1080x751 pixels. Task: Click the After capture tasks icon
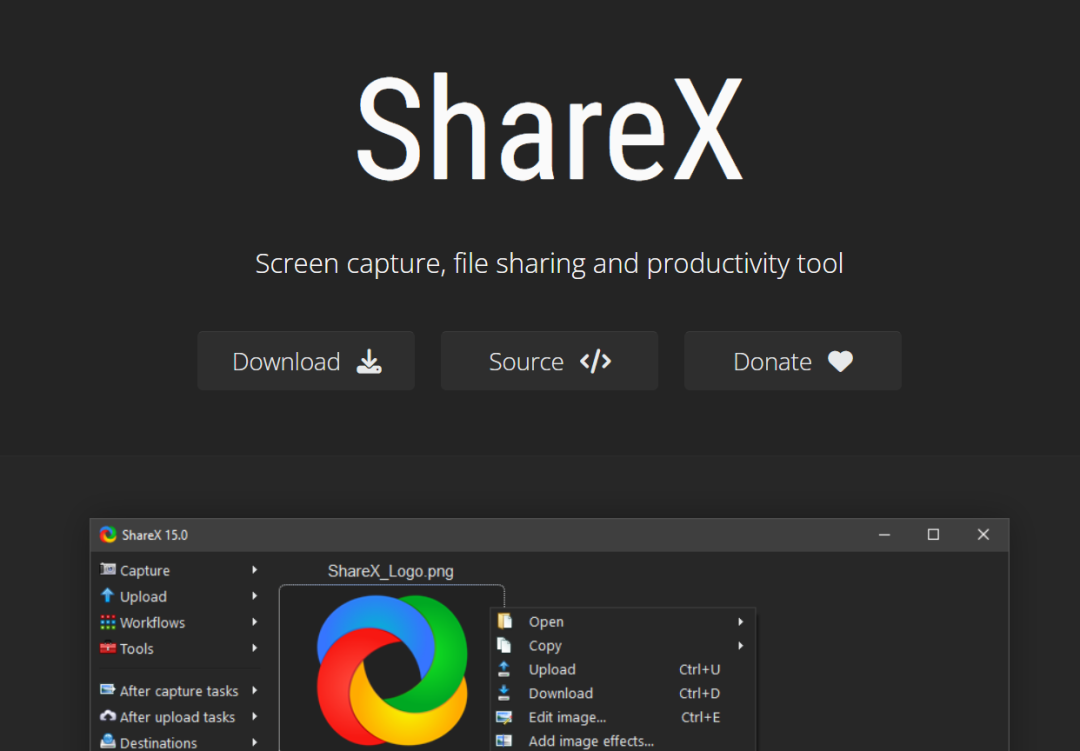107,690
